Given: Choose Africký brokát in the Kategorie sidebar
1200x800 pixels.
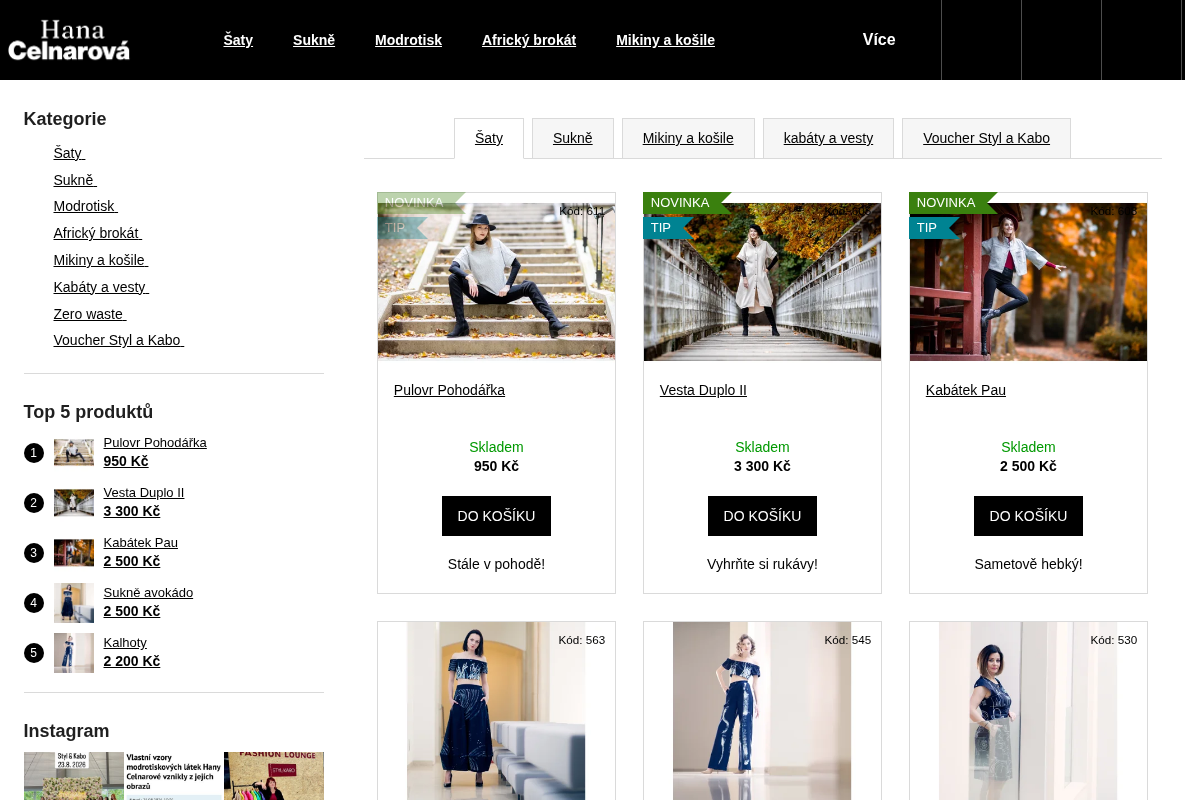Looking at the screenshot, I should (98, 233).
